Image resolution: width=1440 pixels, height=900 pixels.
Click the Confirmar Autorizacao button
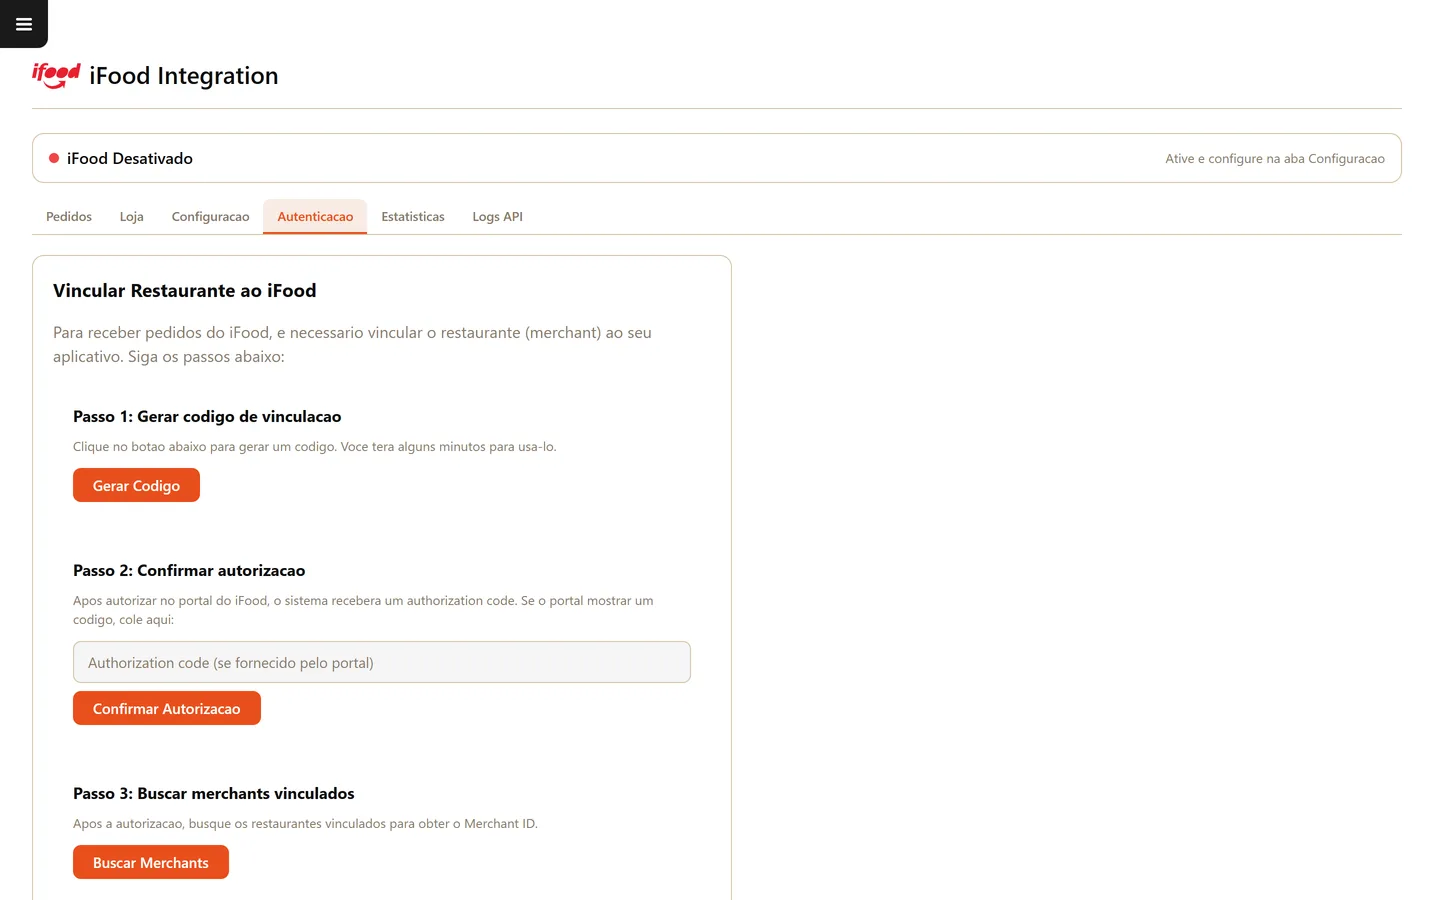tap(167, 708)
